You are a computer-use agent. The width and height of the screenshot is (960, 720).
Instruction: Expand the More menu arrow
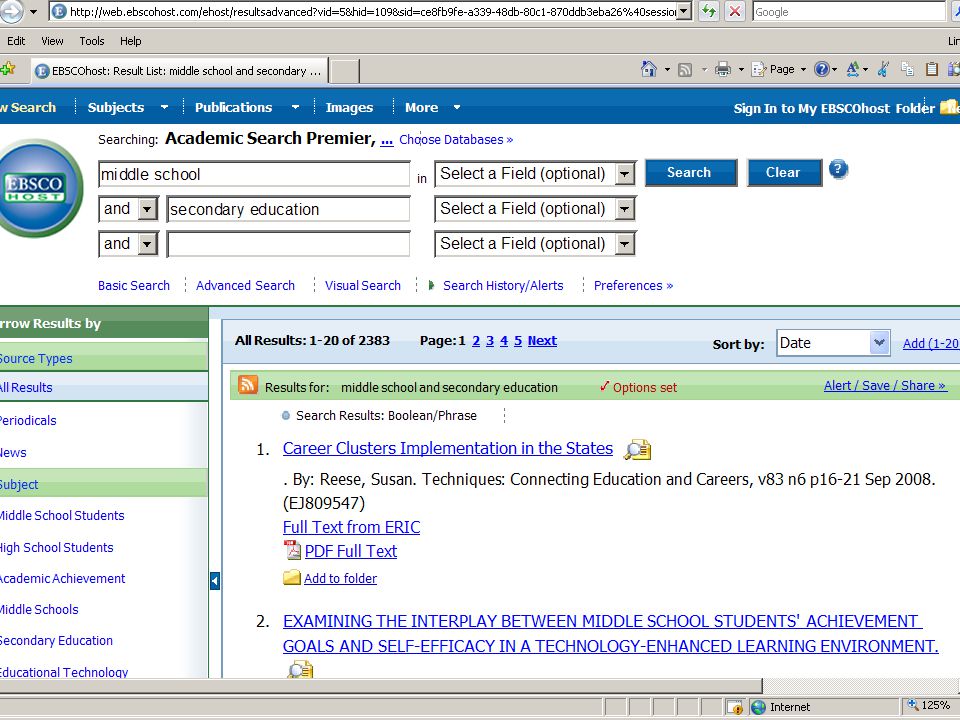pos(457,107)
